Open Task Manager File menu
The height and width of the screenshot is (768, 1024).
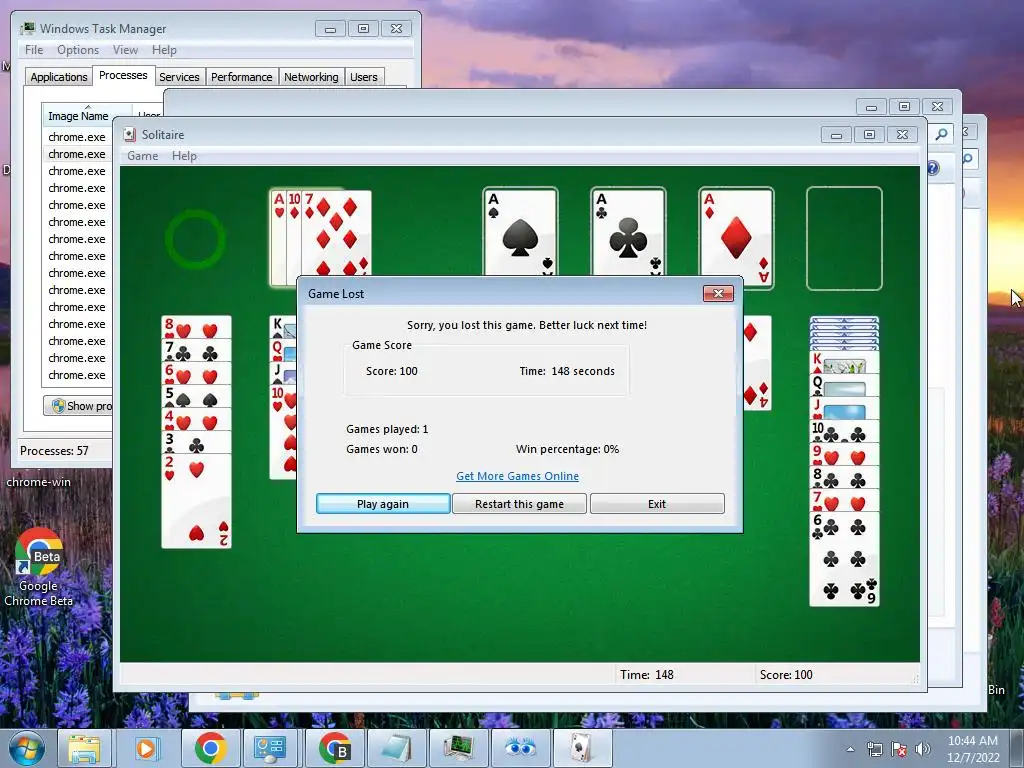[x=34, y=50]
